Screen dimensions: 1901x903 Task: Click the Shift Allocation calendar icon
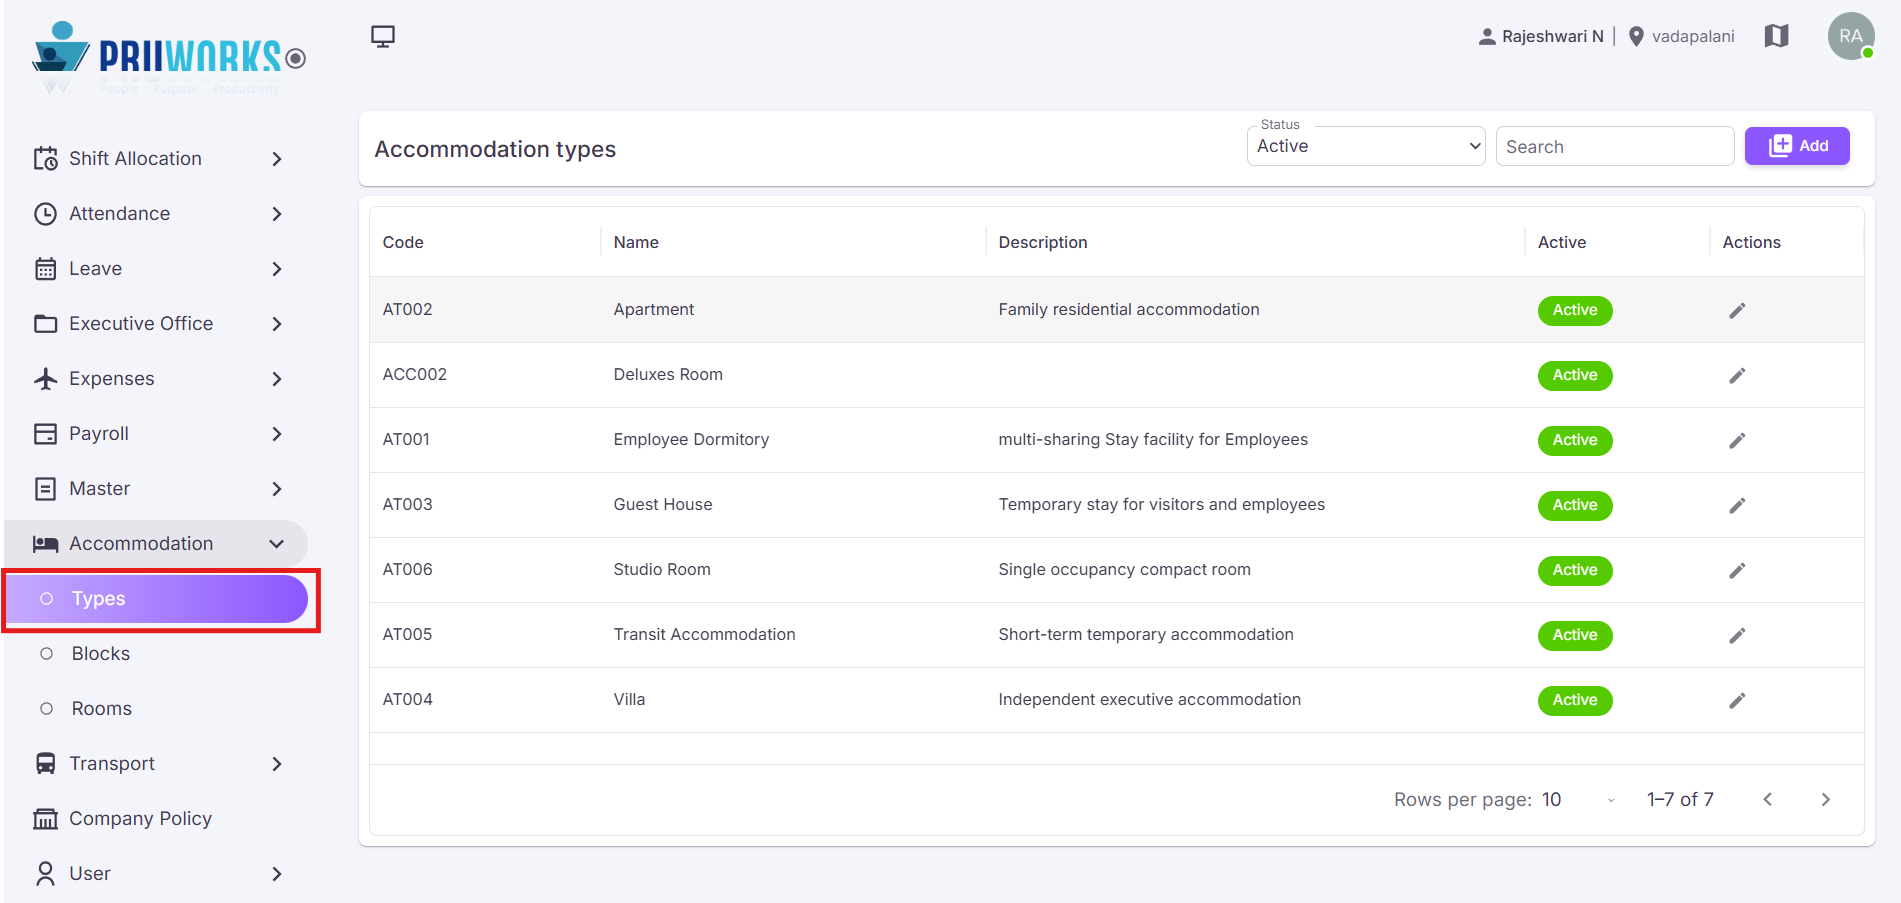click(46, 159)
